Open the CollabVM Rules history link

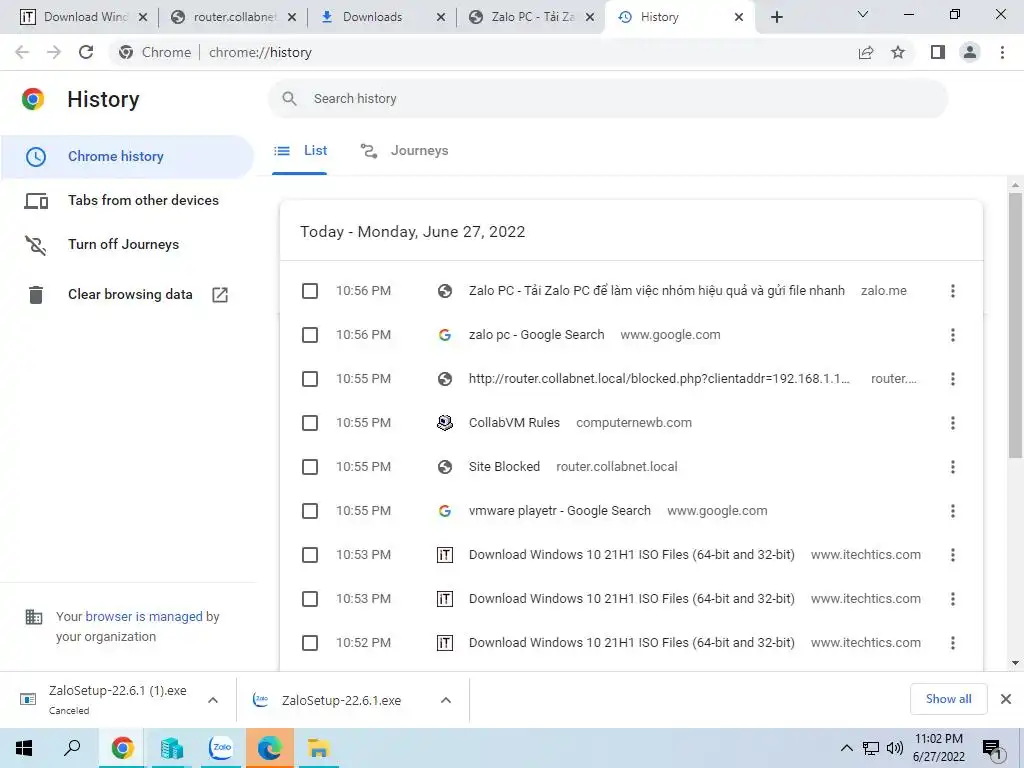514,423
